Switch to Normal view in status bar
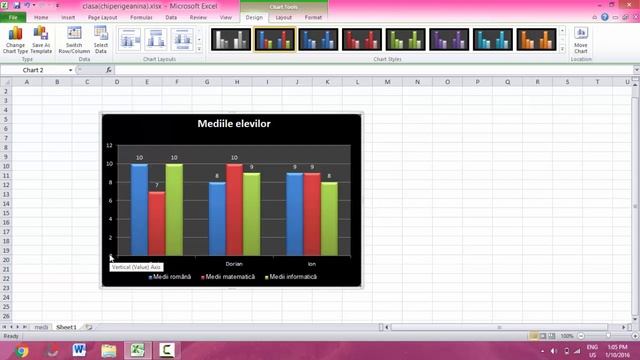Screen dimensions: 640x360 click(x=533, y=336)
